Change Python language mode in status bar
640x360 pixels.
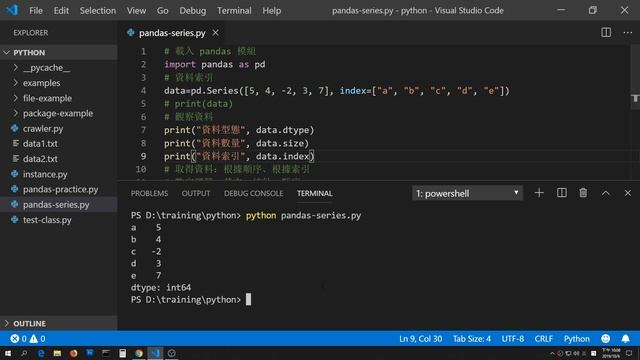[576, 339]
